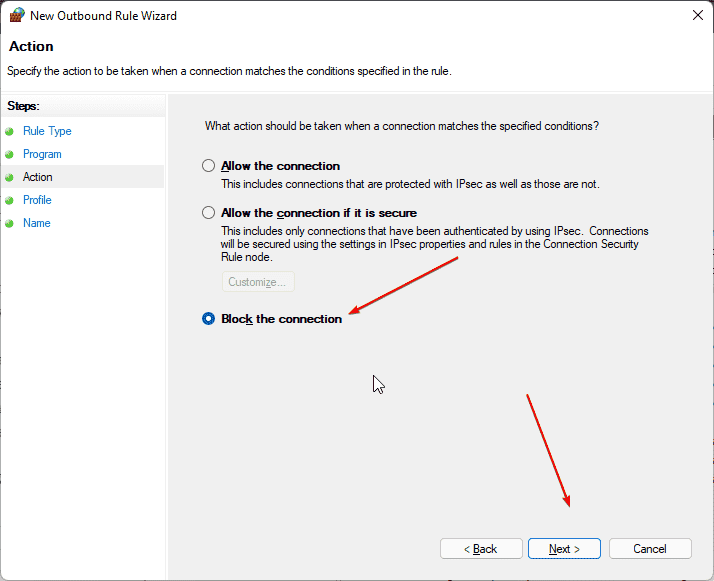This screenshot has width=714, height=581.
Task: Click green bullet beside Action
Action: click(10, 178)
